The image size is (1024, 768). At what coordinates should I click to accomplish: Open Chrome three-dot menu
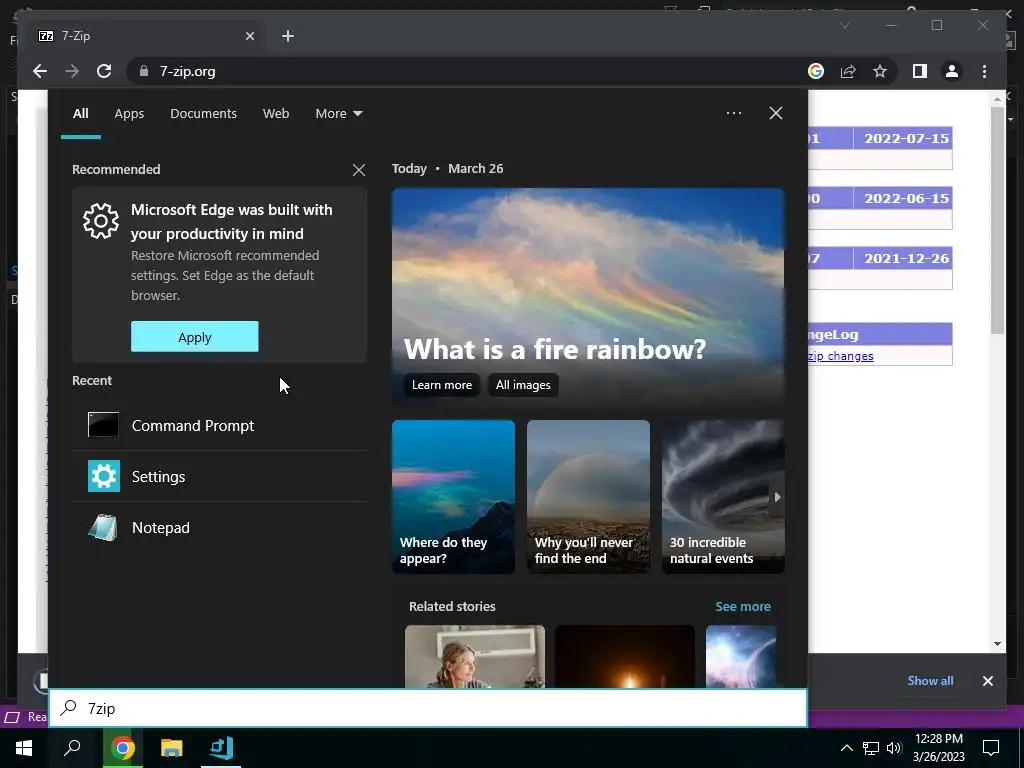pyautogui.click(x=984, y=71)
